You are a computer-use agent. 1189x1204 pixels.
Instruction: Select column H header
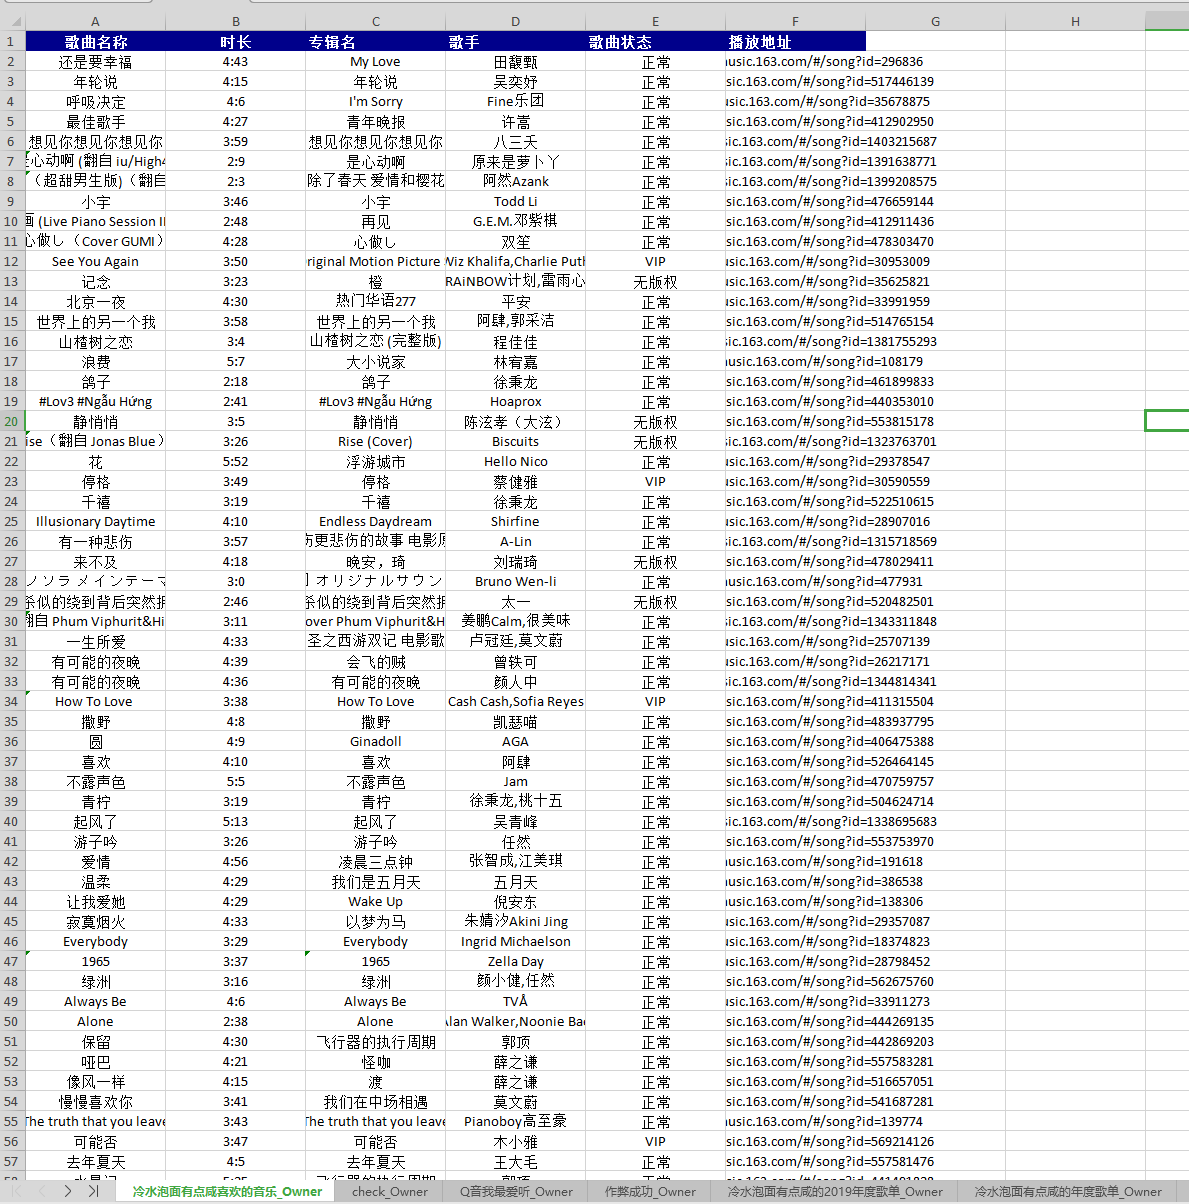pos(1076,21)
